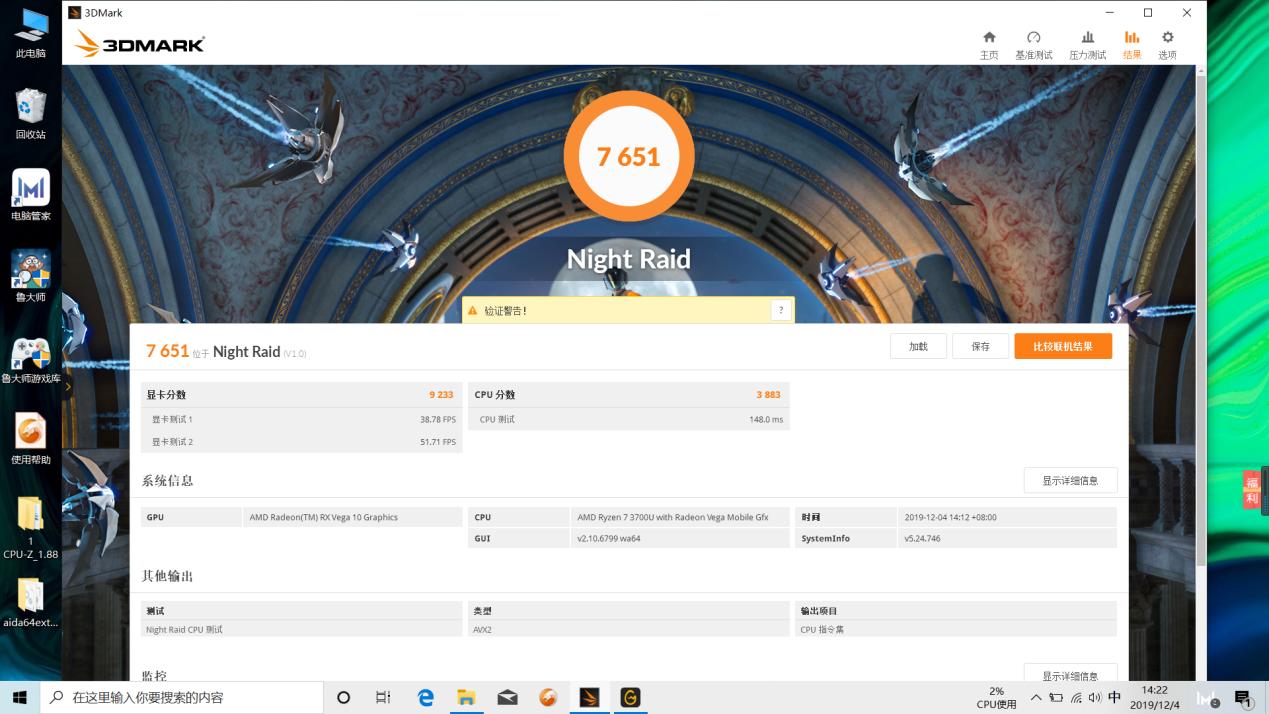Select CPU name AMD Ryzen 7 3700U

(x=672, y=518)
